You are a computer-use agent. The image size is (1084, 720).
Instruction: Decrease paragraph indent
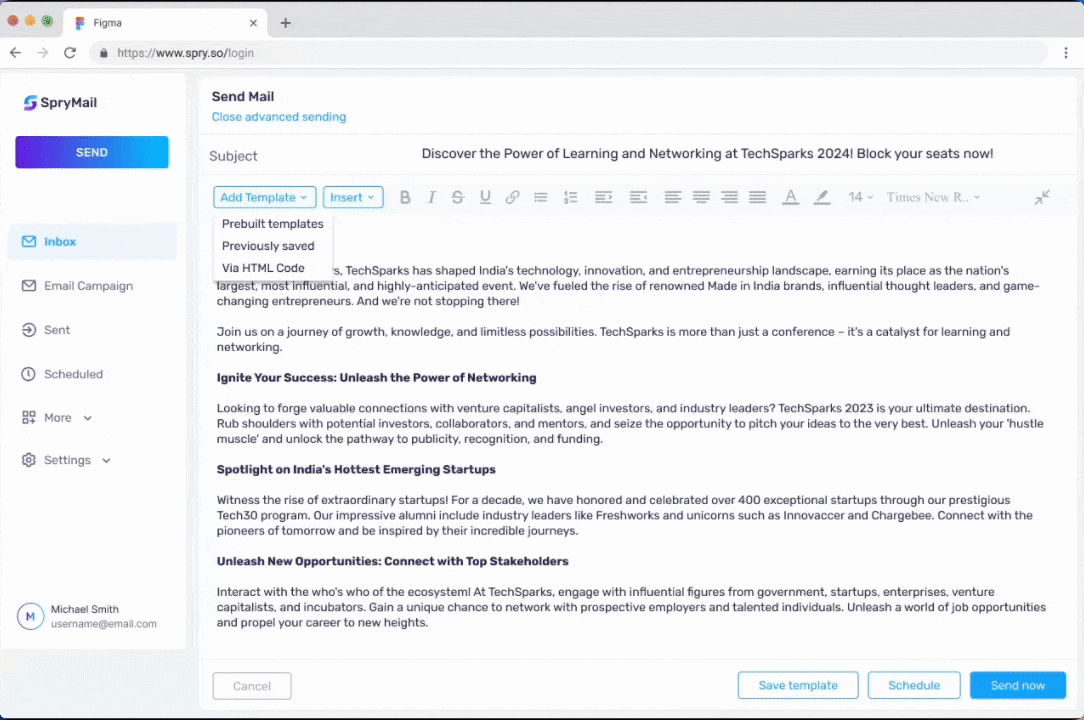[638, 197]
